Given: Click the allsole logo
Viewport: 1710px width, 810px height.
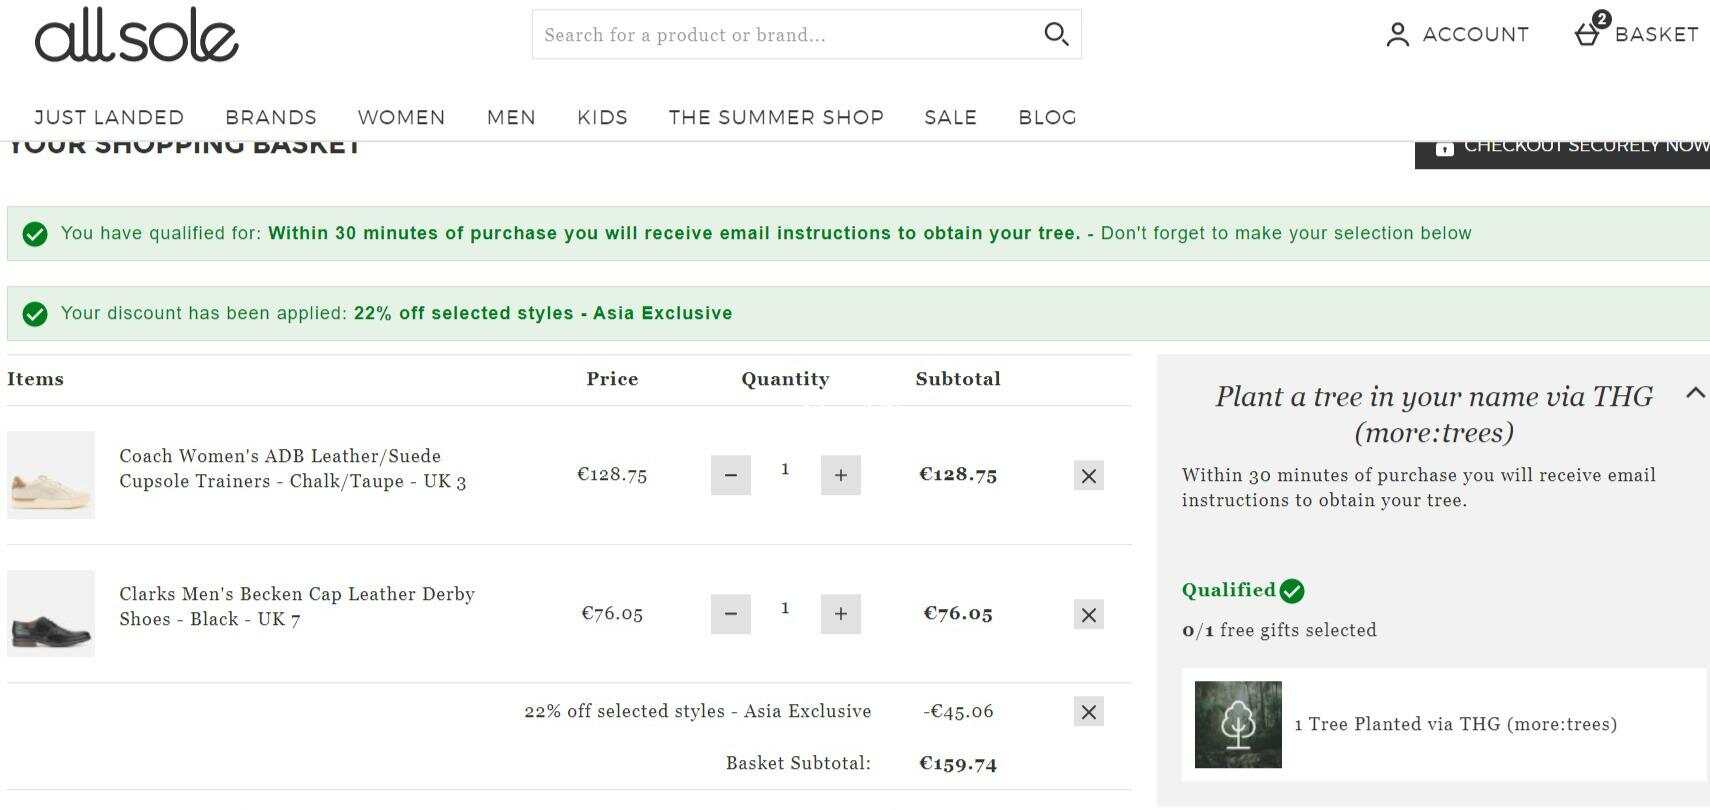Looking at the screenshot, I should click(x=137, y=37).
